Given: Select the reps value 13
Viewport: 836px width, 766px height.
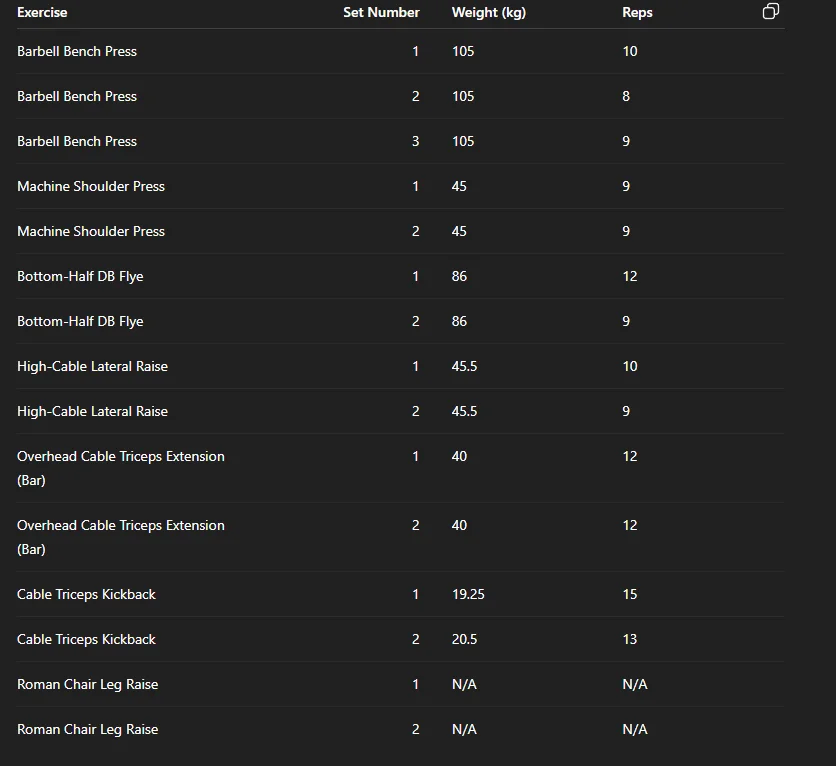Looking at the screenshot, I should point(630,639).
